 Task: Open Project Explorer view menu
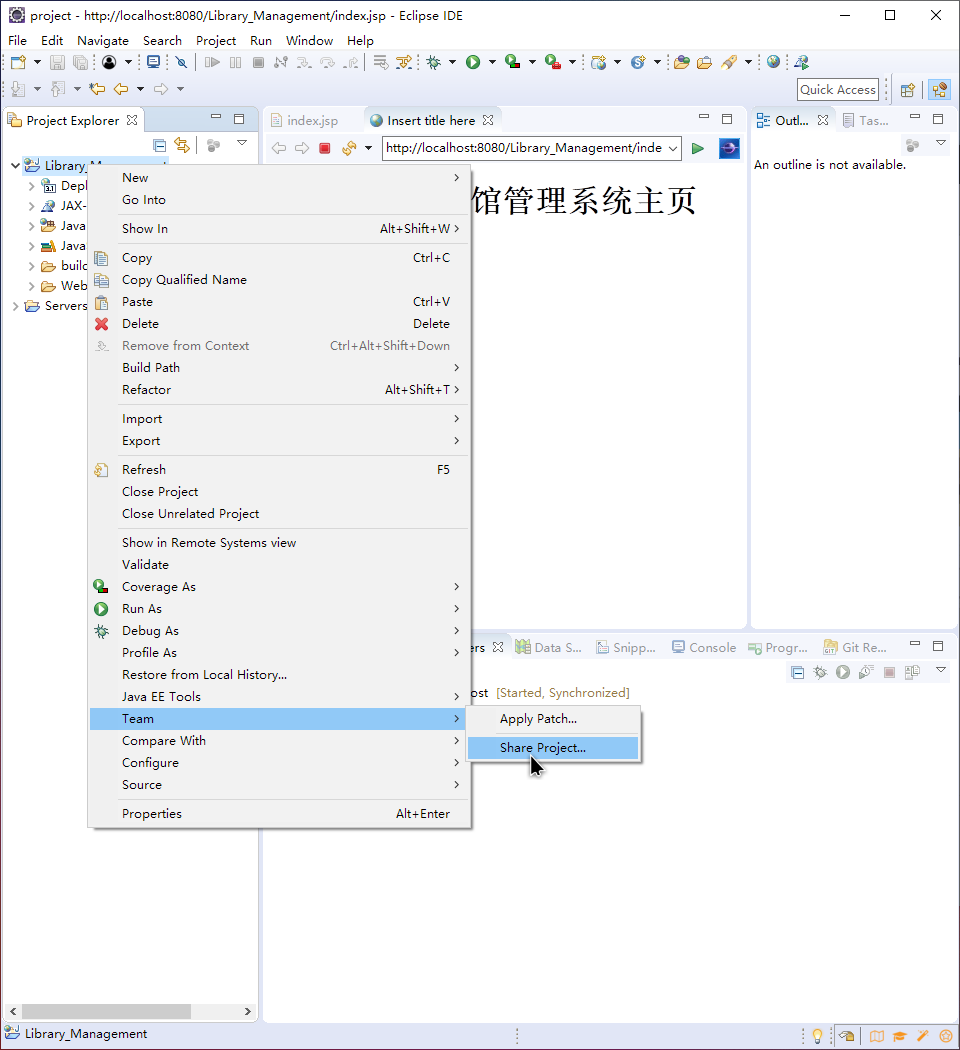242,143
